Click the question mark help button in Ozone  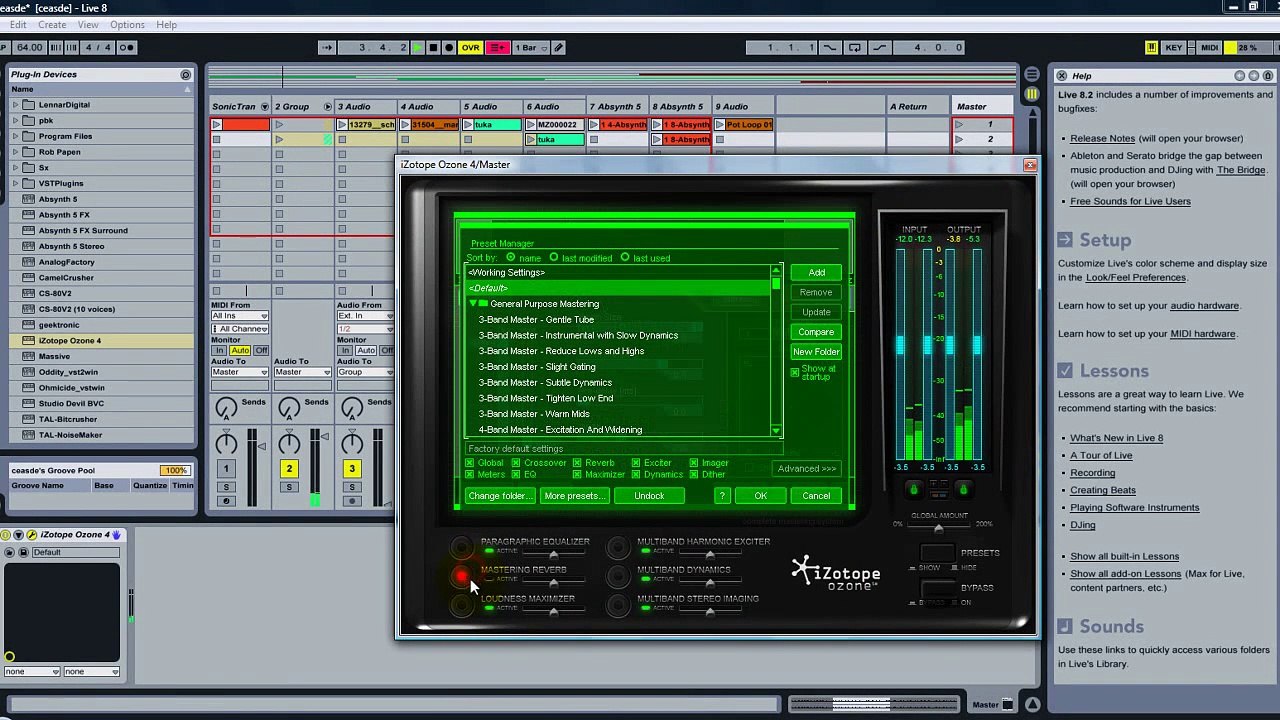722,496
